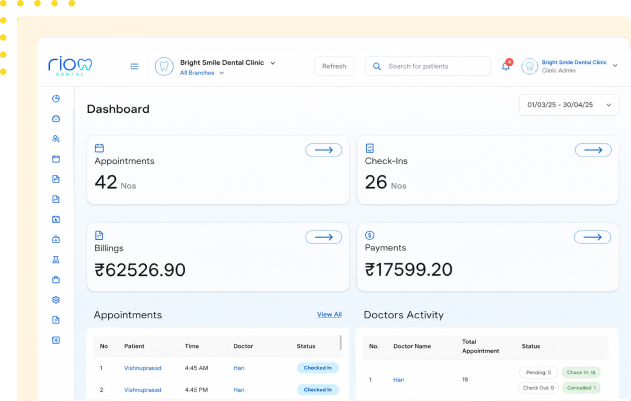The image size is (631, 401).
Task: Click the calendar icon on the Appointments card
Action: coord(99,148)
